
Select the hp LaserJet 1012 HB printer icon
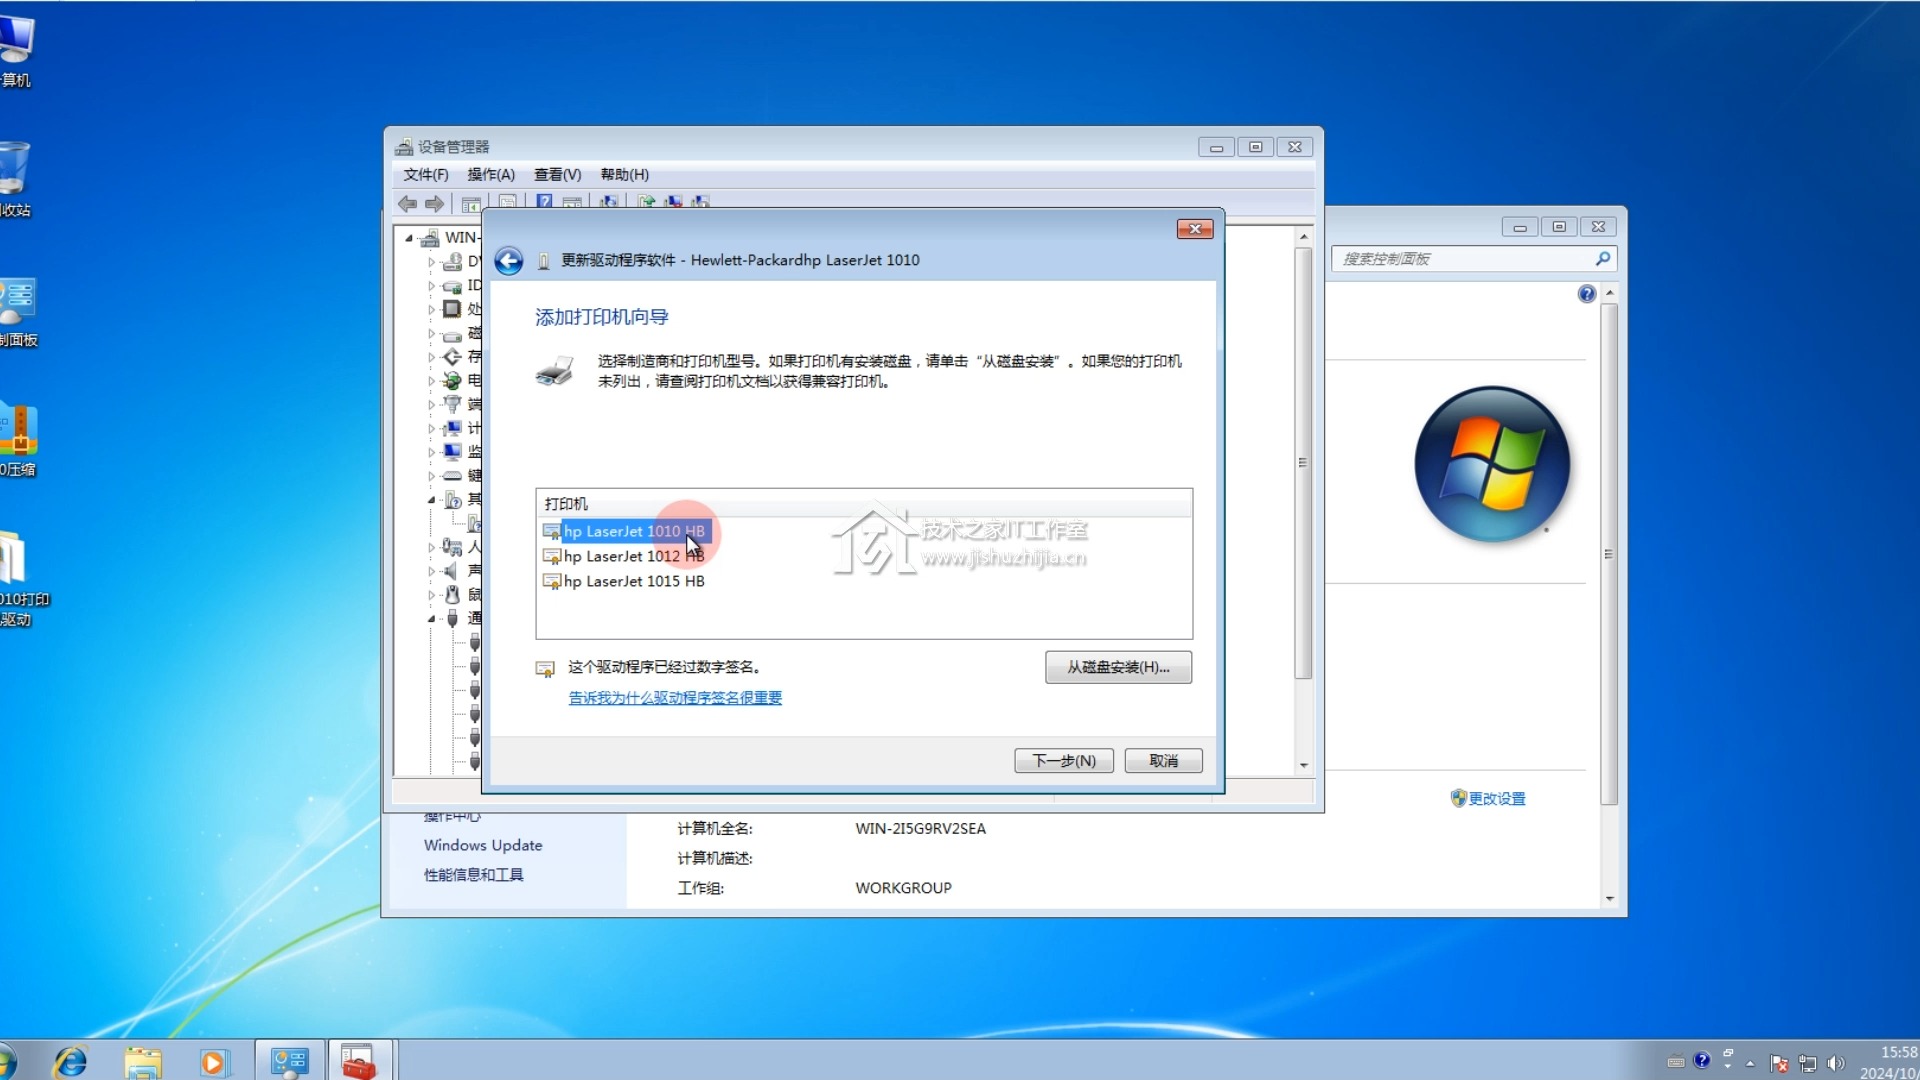click(x=552, y=556)
